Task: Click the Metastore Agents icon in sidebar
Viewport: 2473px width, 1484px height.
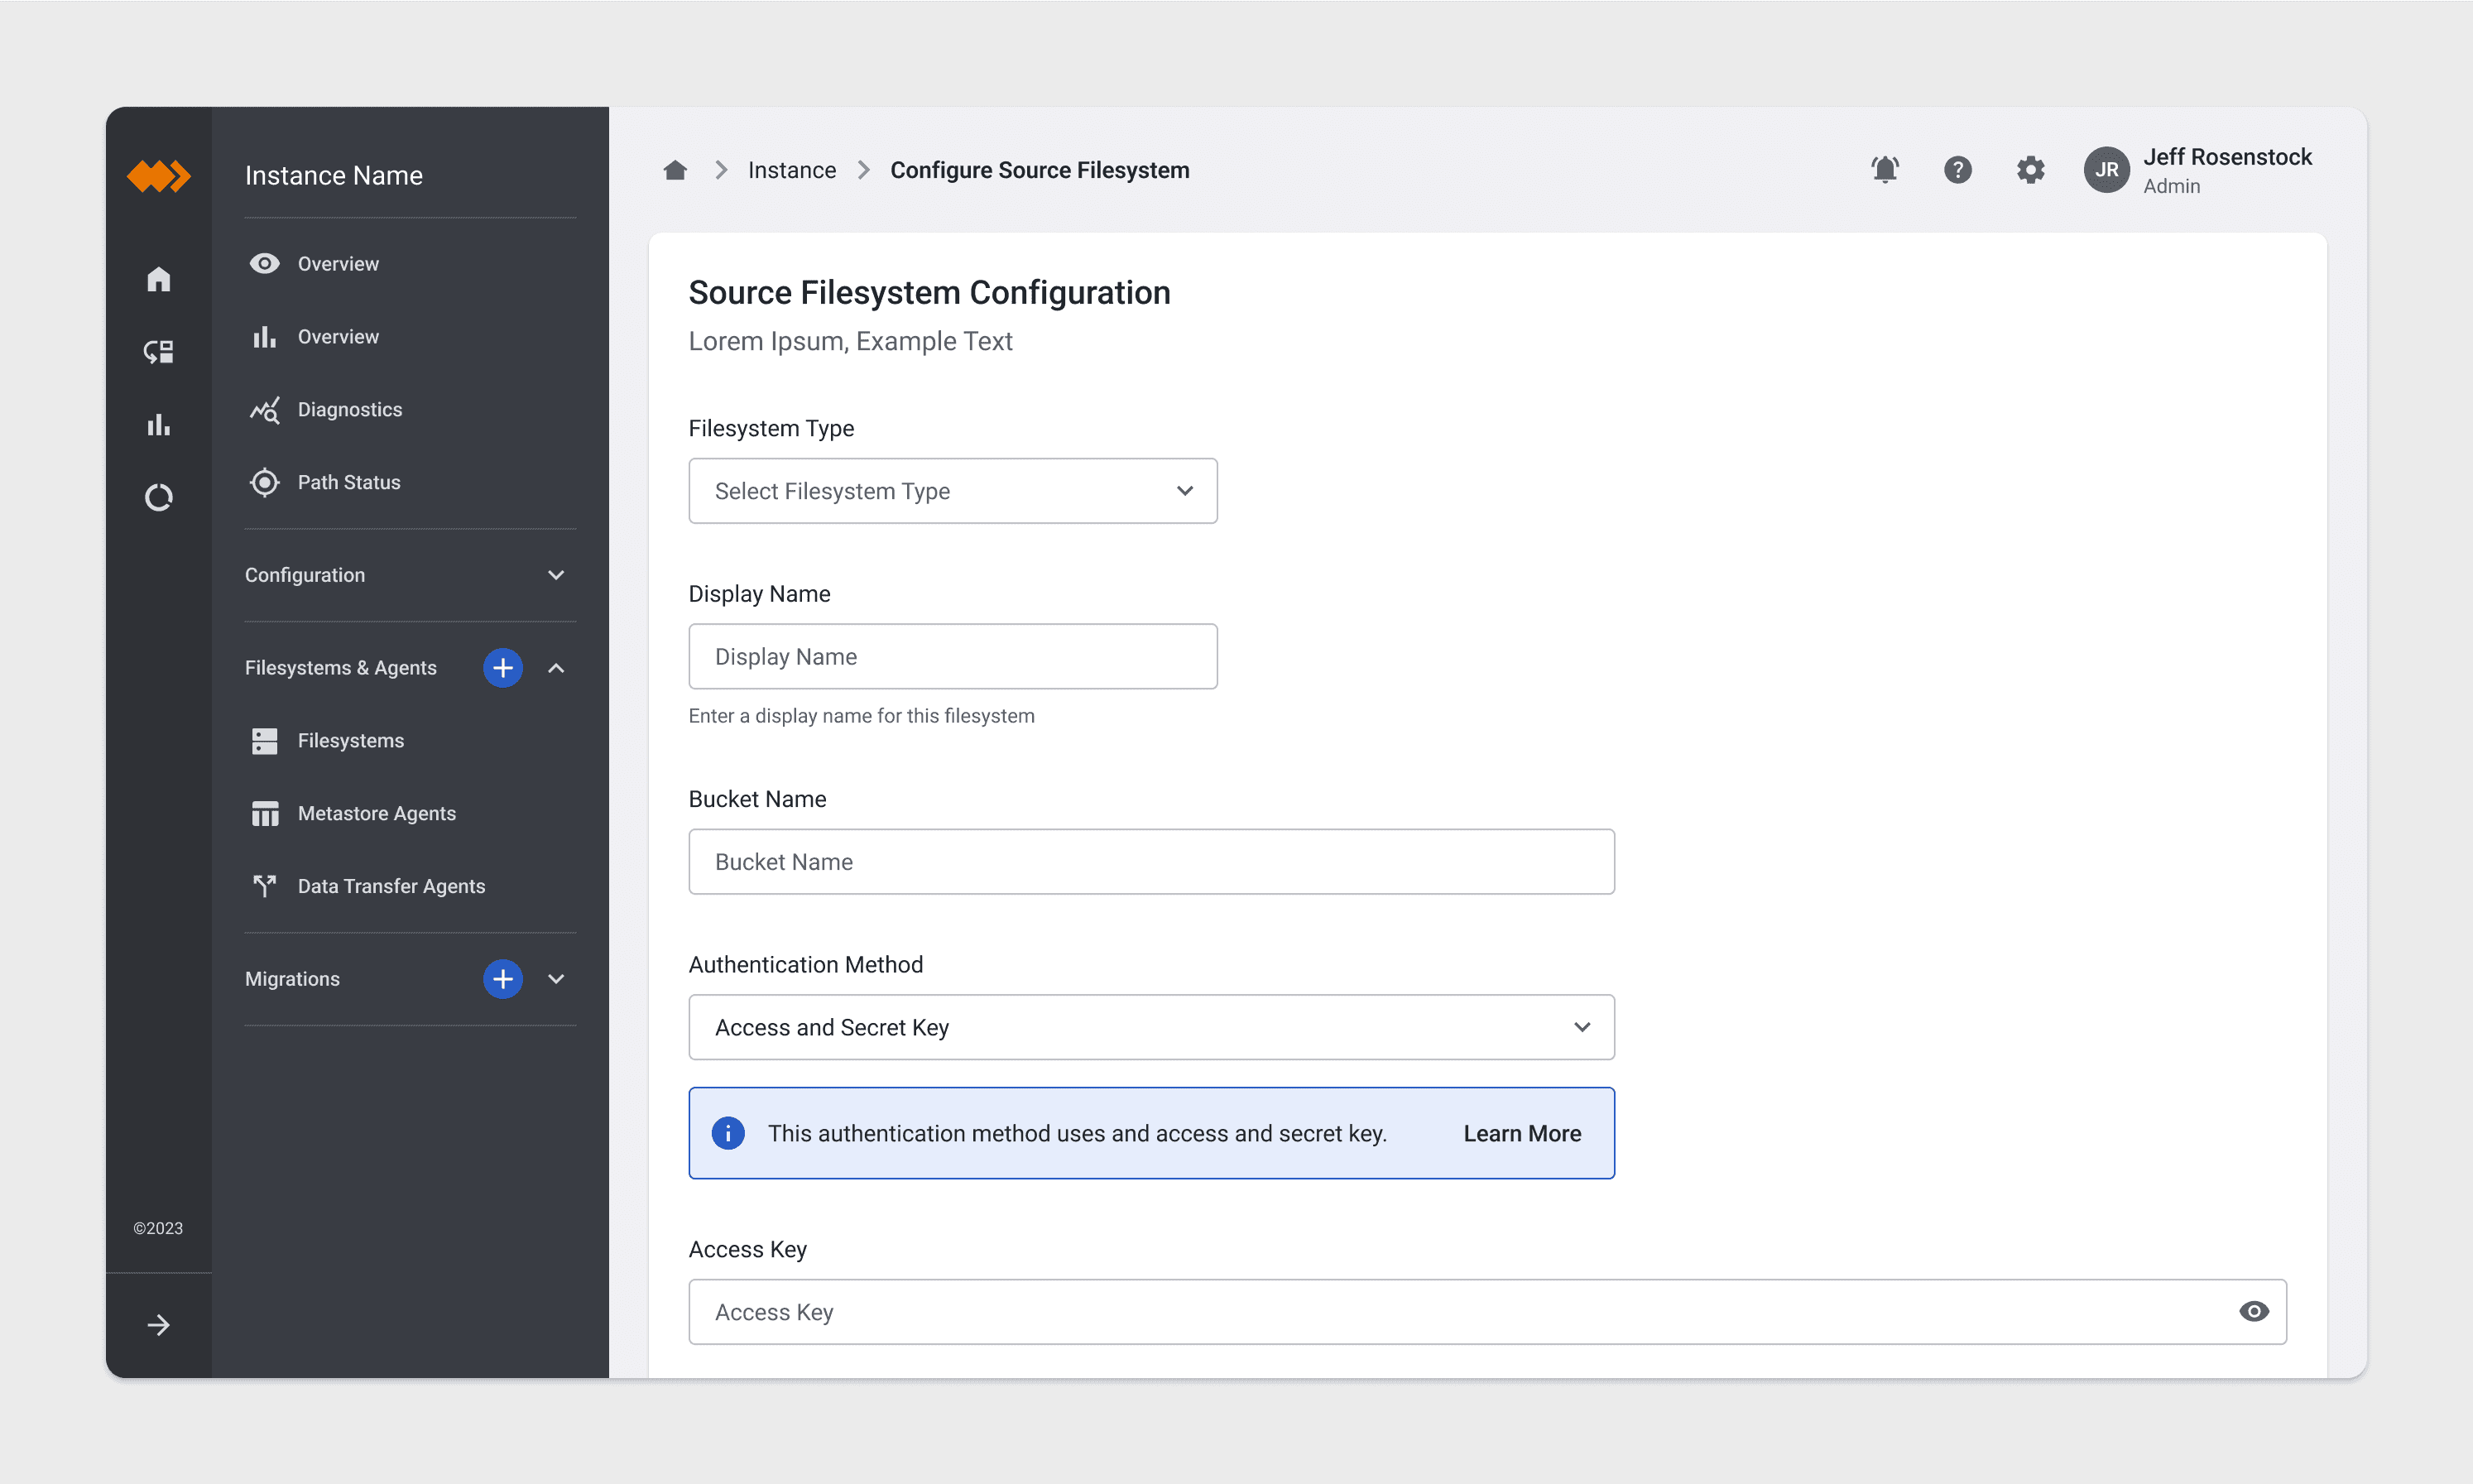Action: point(263,813)
